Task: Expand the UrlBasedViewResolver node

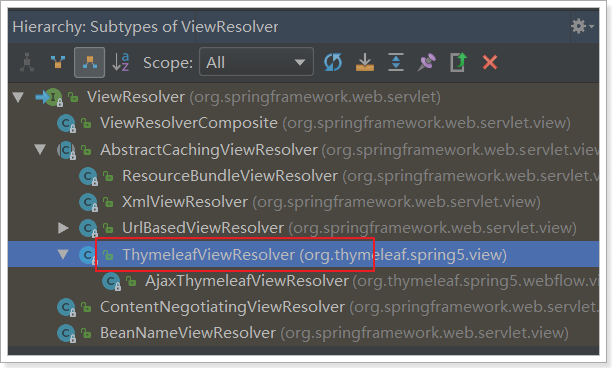Action: [x=63, y=228]
